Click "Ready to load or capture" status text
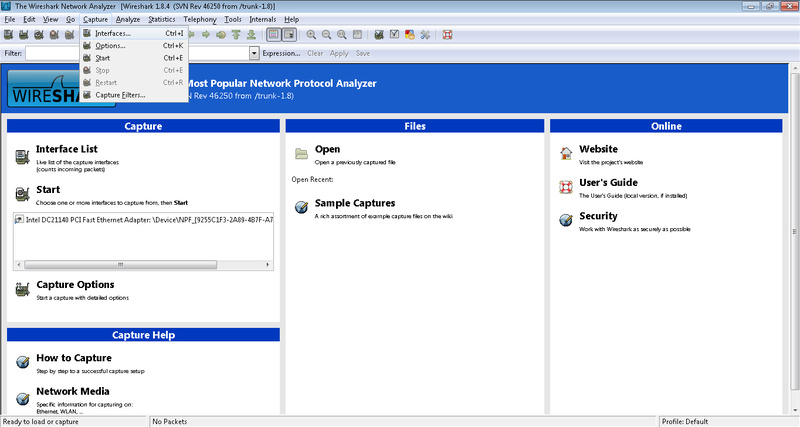The height and width of the screenshot is (427, 800). click(x=40, y=422)
